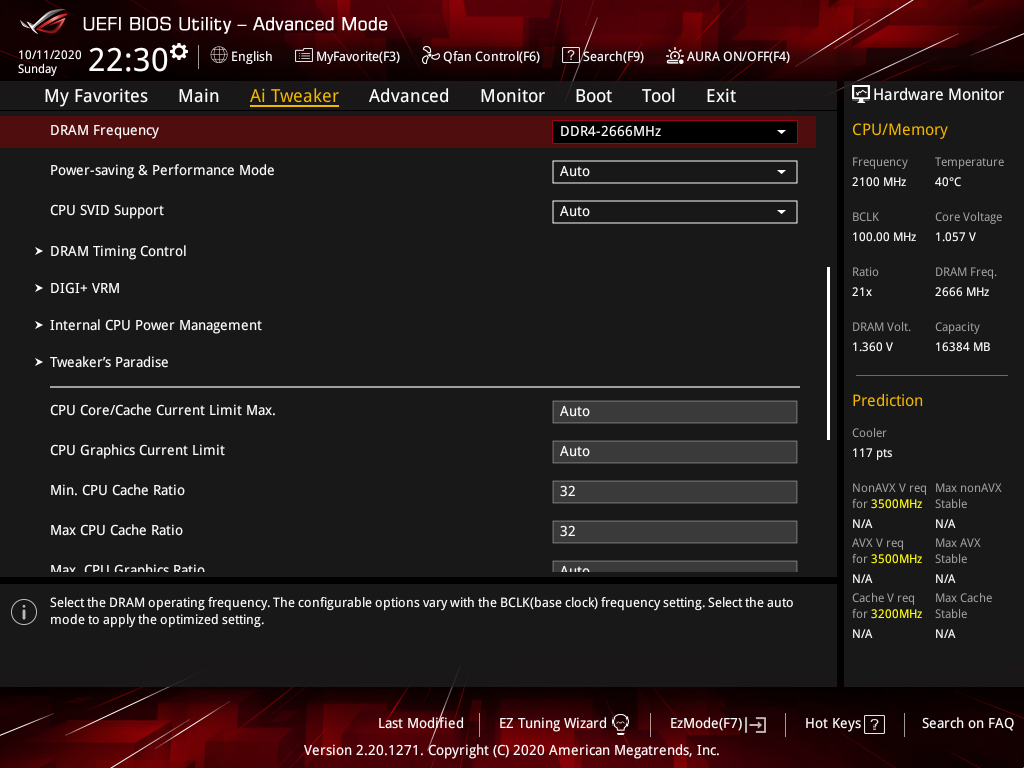Screen dimensions: 1024x768
Task: Switch to EzMode(F7)
Action: pos(707,723)
